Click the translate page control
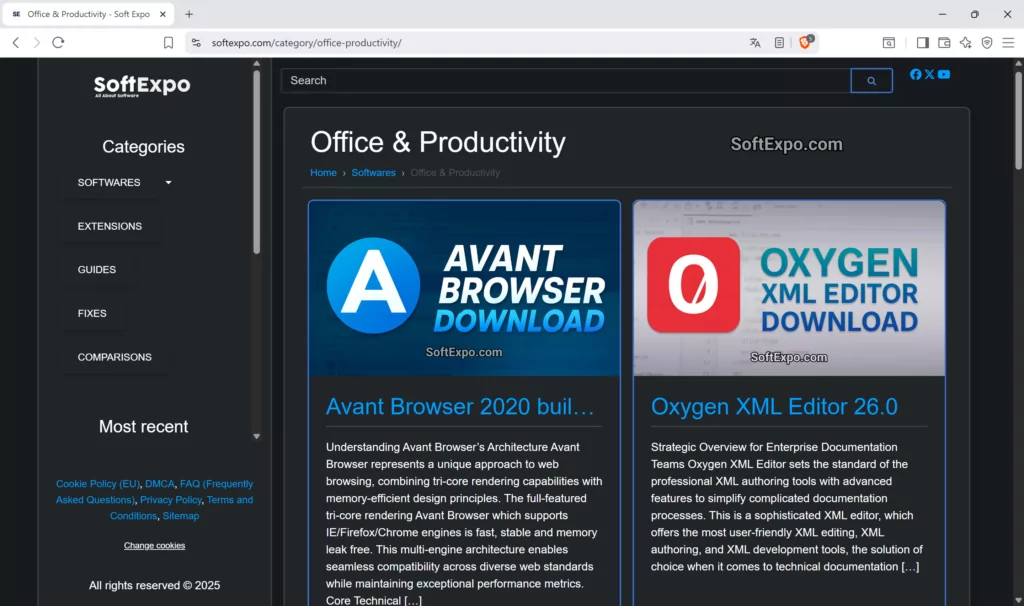The height and width of the screenshot is (606, 1024). (x=755, y=43)
